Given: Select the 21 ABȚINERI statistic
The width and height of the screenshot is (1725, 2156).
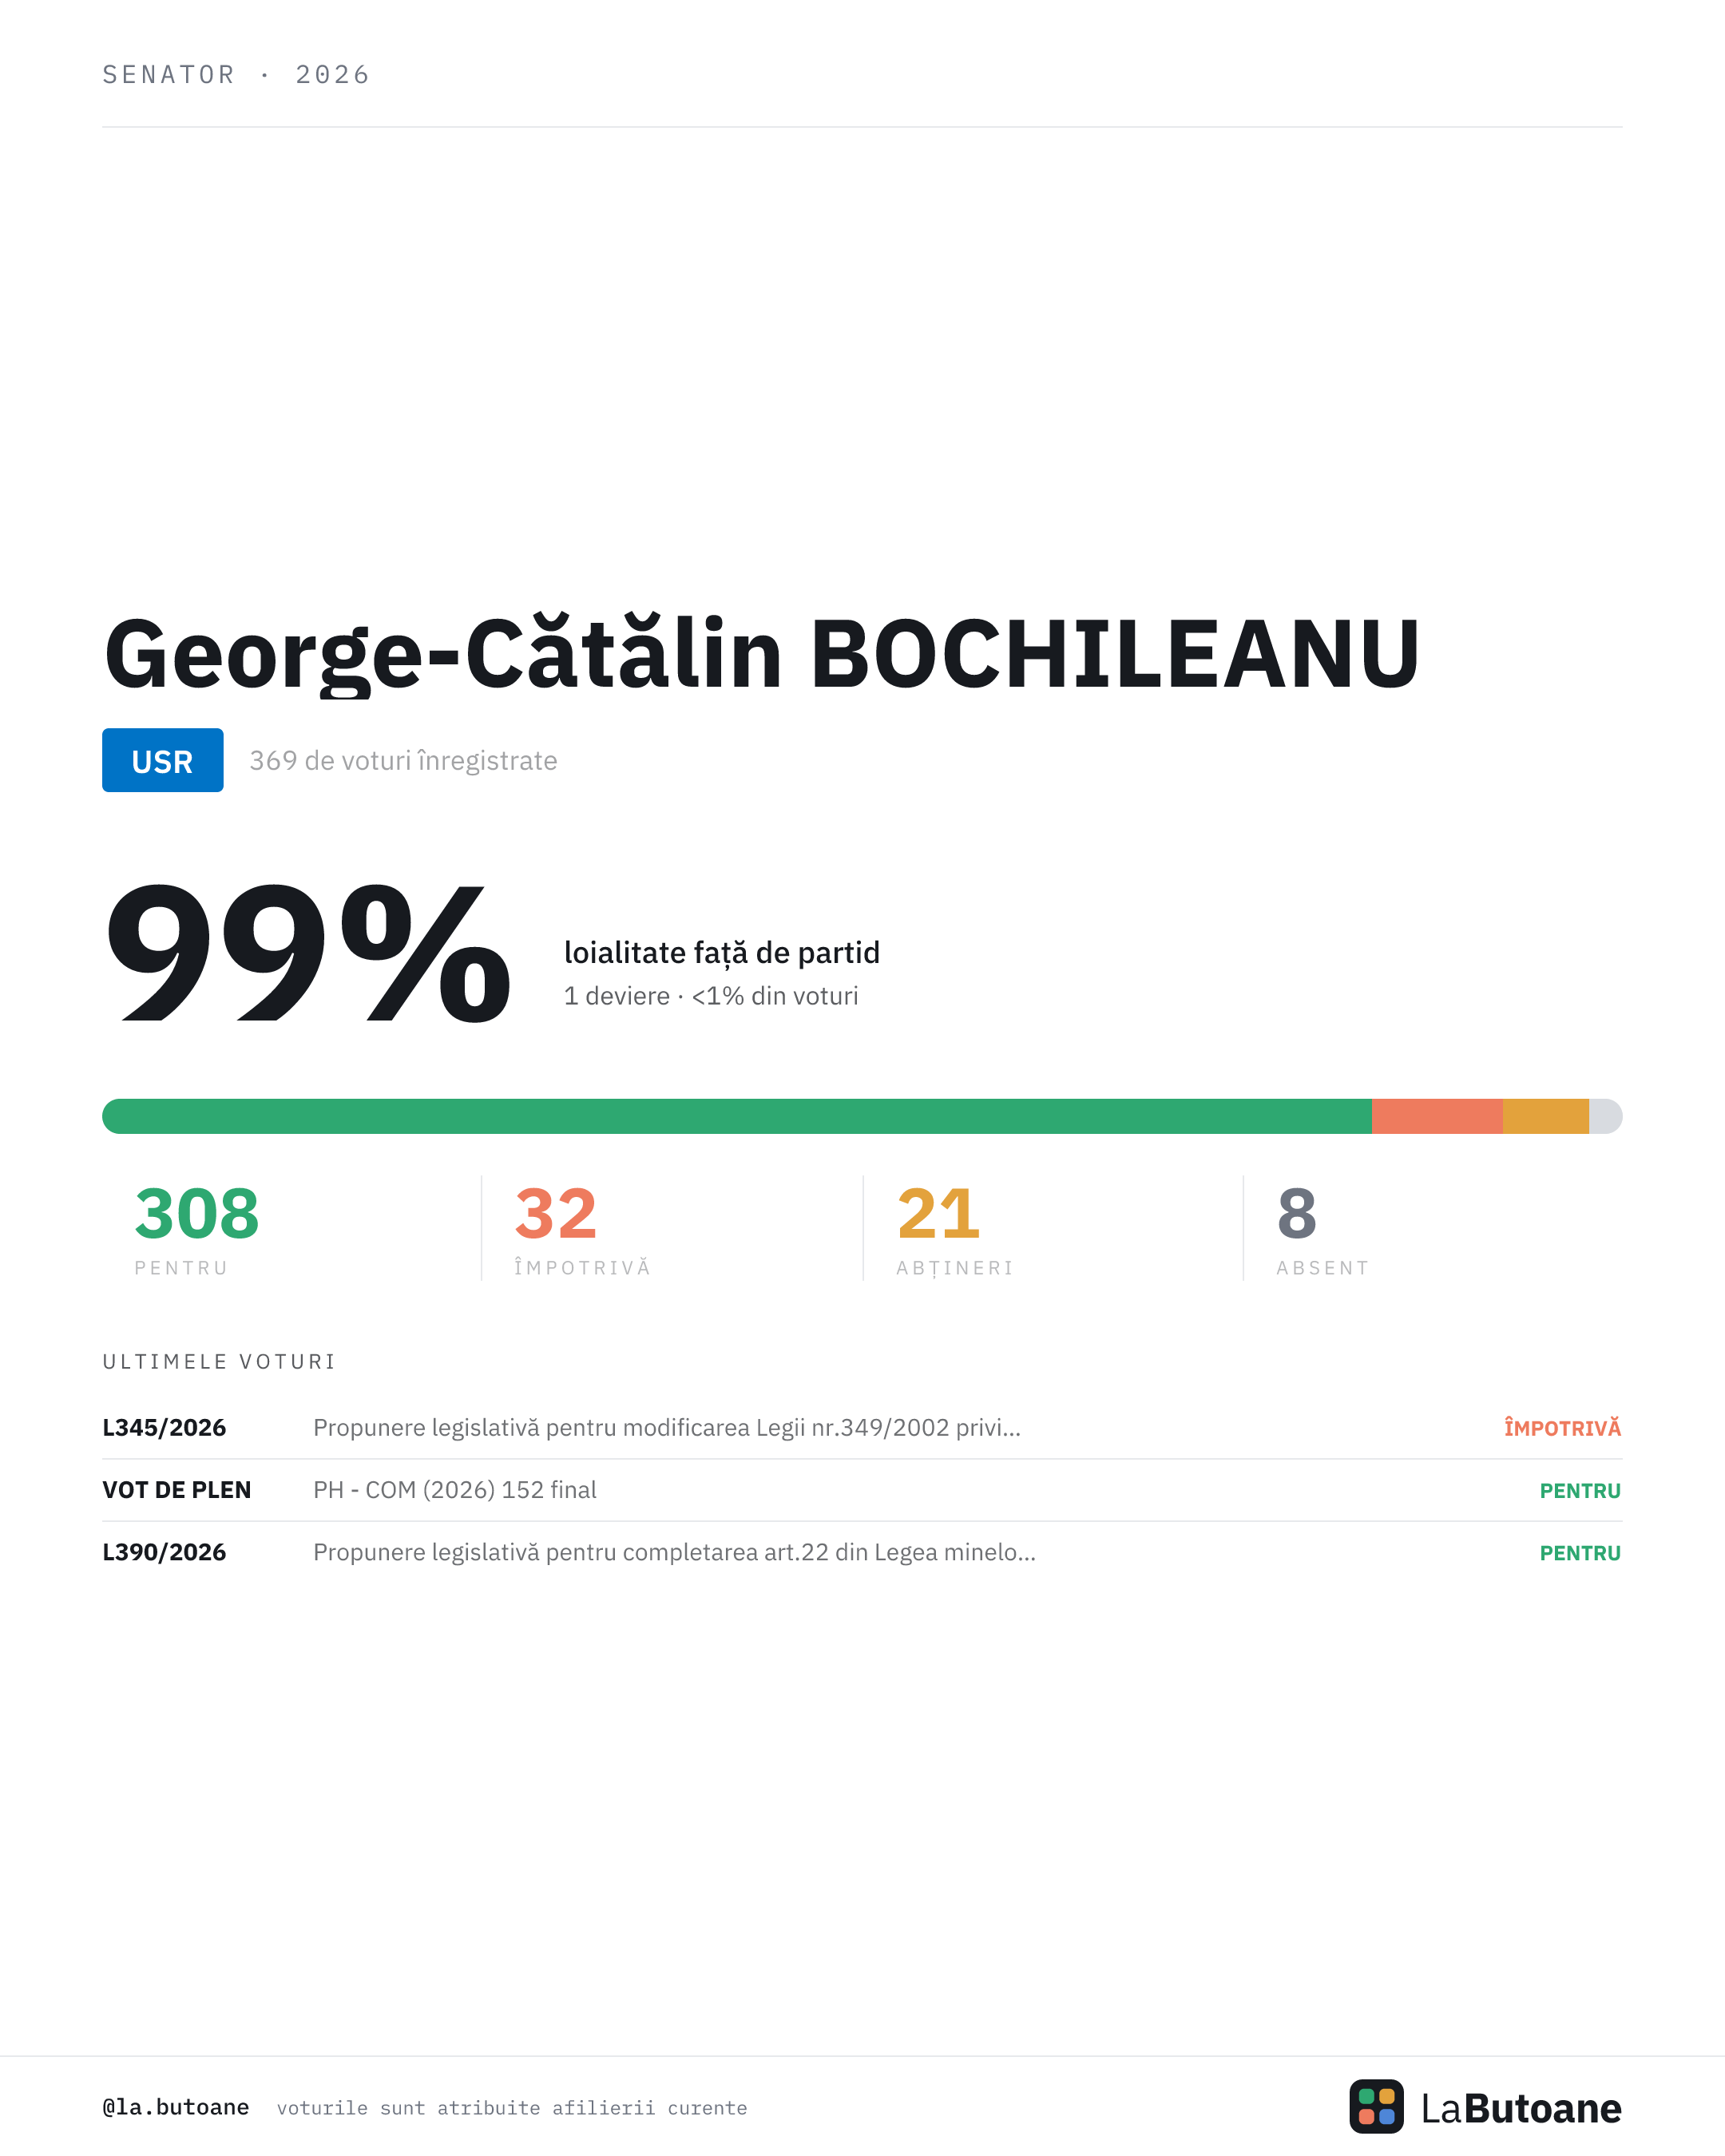Looking at the screenshot, I should [955, 1229].
